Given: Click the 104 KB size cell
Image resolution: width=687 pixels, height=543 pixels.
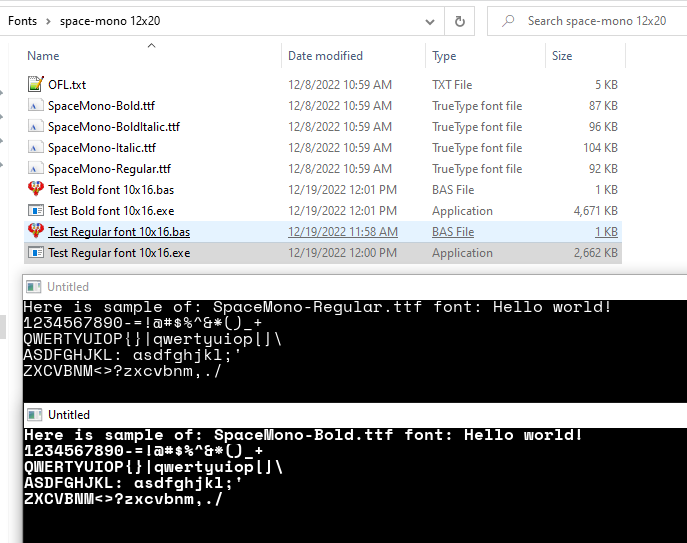Looking at the screenshot, I should (x=600, y=148).
